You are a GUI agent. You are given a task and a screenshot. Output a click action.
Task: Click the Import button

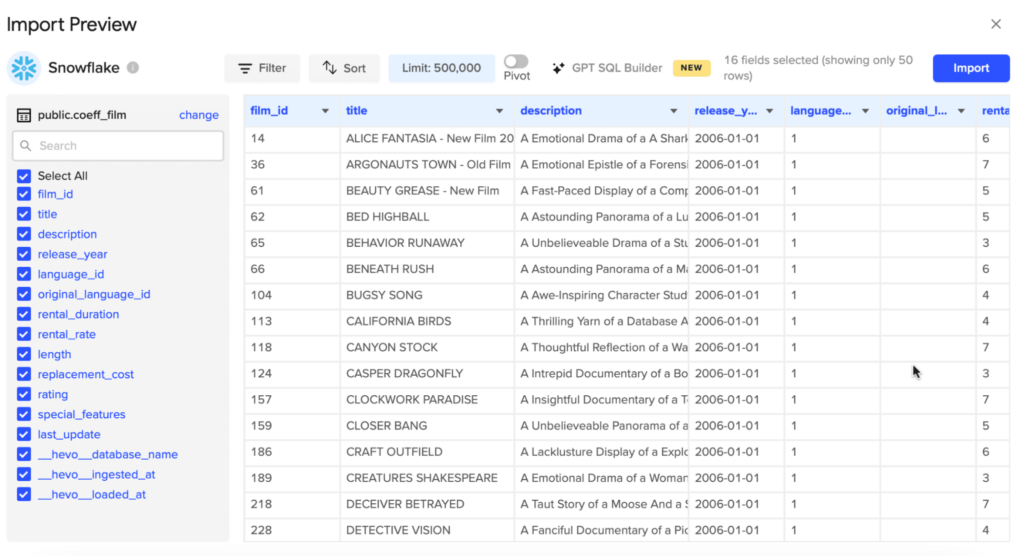click(970, 68)
